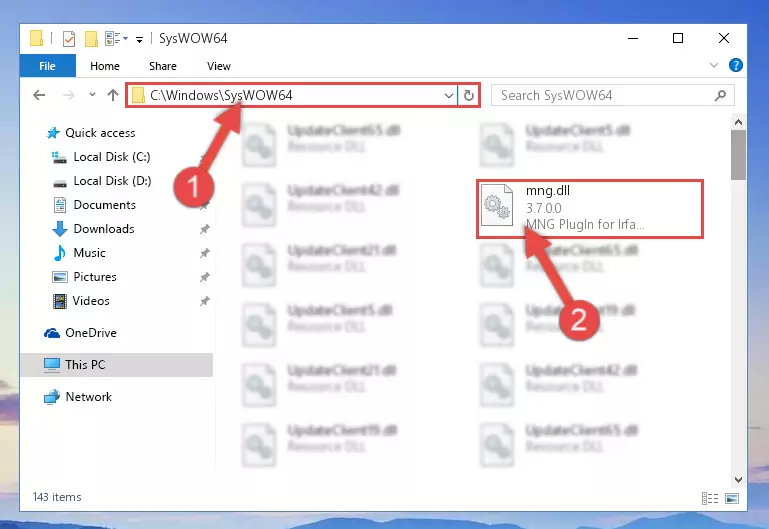769x529 pixels.
Task: Go up one folder level arrow
Action: point(113,95)
